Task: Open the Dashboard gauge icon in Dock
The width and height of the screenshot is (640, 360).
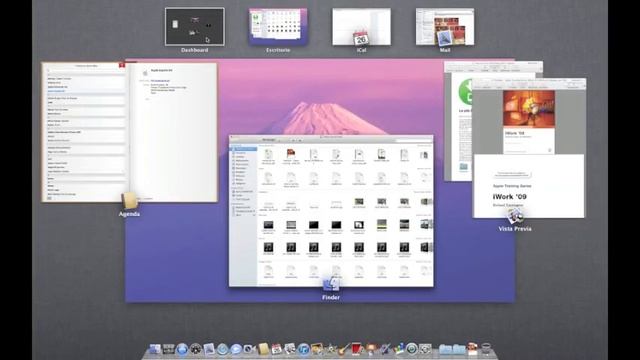Action: point(196,349)
